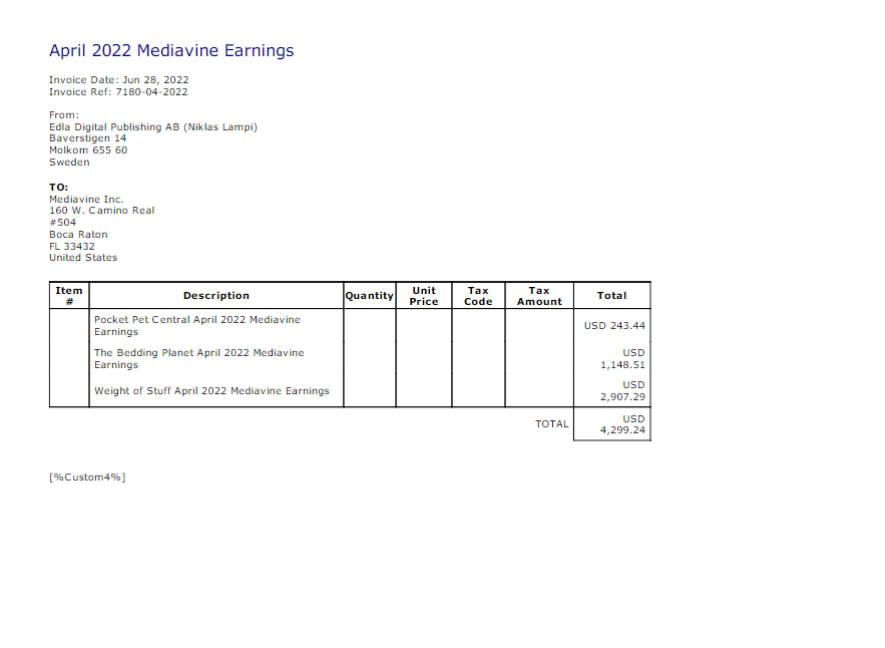Click the April 2022 Mediavine Earnings title
Screen dimensions: 885x648
tap(172, 51)
